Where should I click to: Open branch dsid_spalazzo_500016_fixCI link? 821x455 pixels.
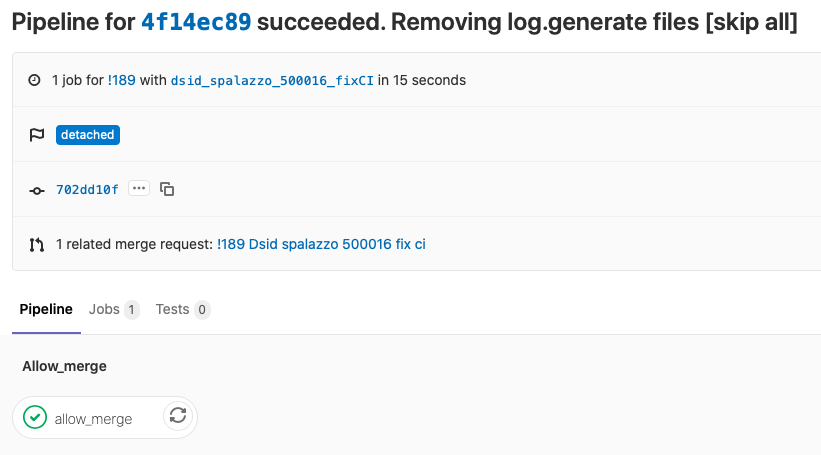[x=272, y=81]
